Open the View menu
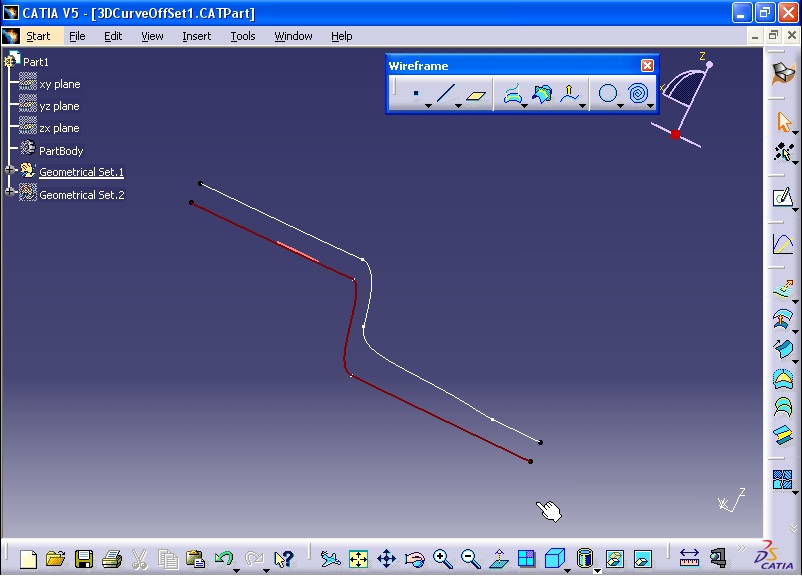This screenshot has width=802, height=583. (x=152, y=36)
